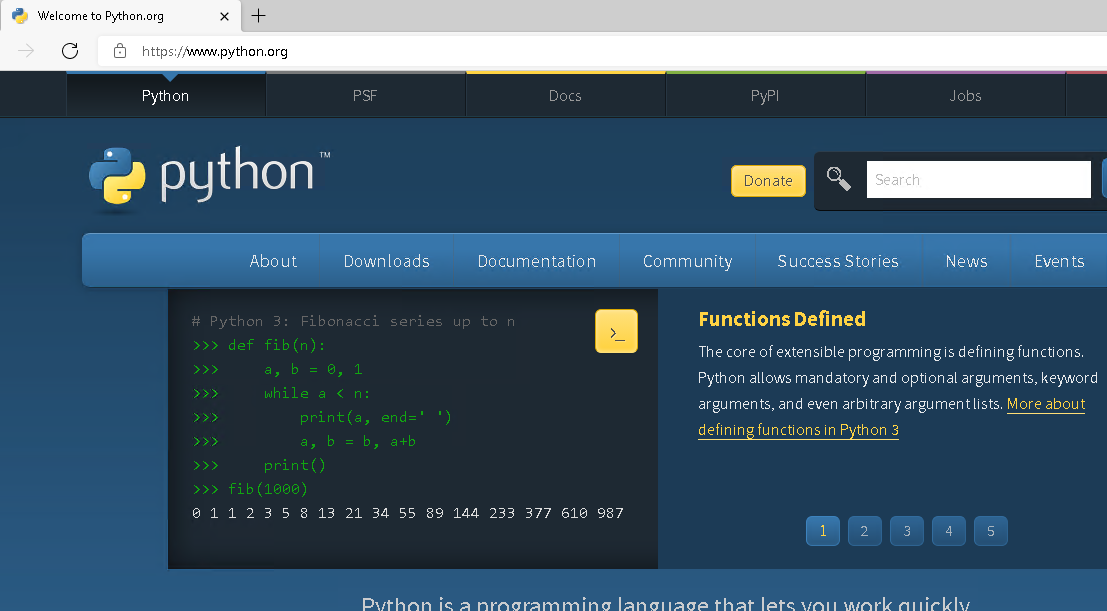This screenshot has width=1107, height=611.
Task: Open the Docs top-bar tab
Action: point(566,95)
